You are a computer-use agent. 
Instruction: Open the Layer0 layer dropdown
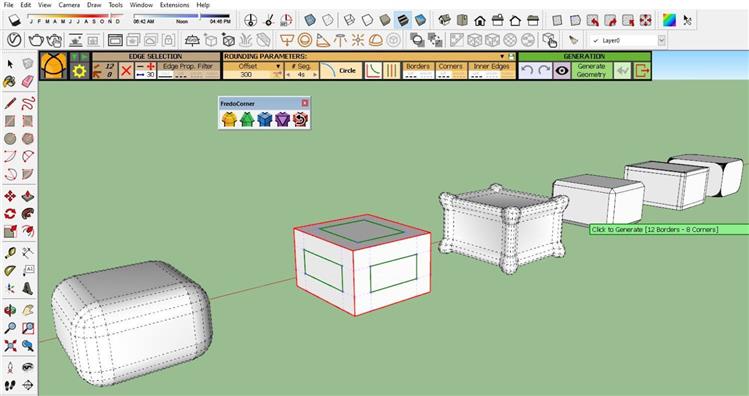click(662, 41)
